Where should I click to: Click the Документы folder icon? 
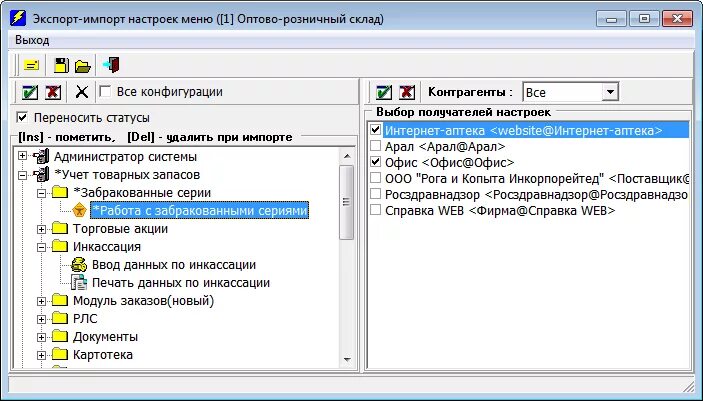coord(60,336)
